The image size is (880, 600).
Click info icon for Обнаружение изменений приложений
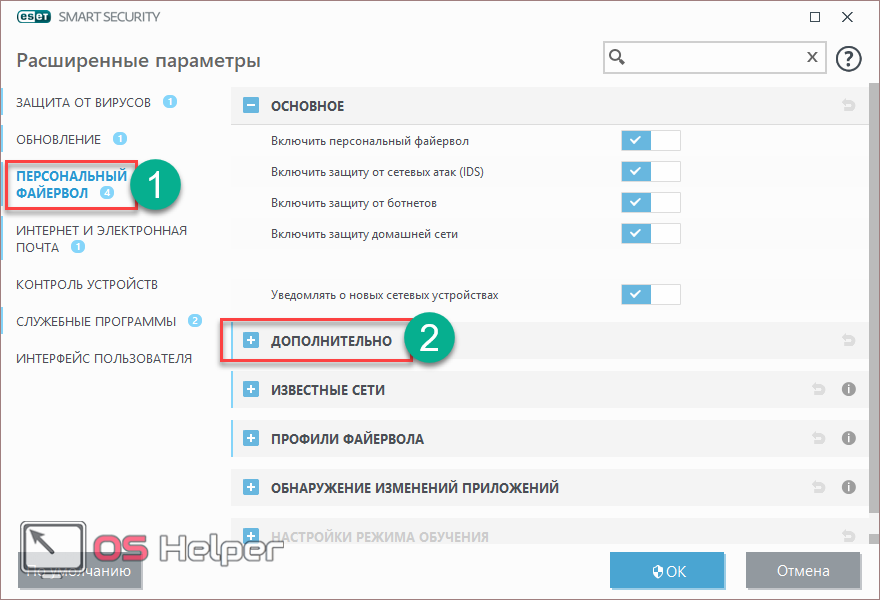click(x=848, y=488)
